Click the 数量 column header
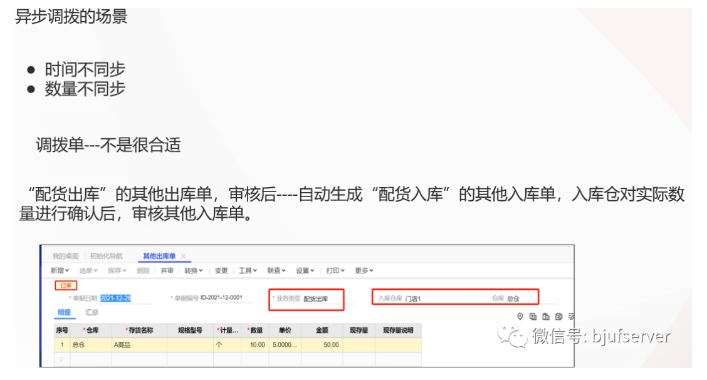The image size is (707, 380). [x=255, y=330]
